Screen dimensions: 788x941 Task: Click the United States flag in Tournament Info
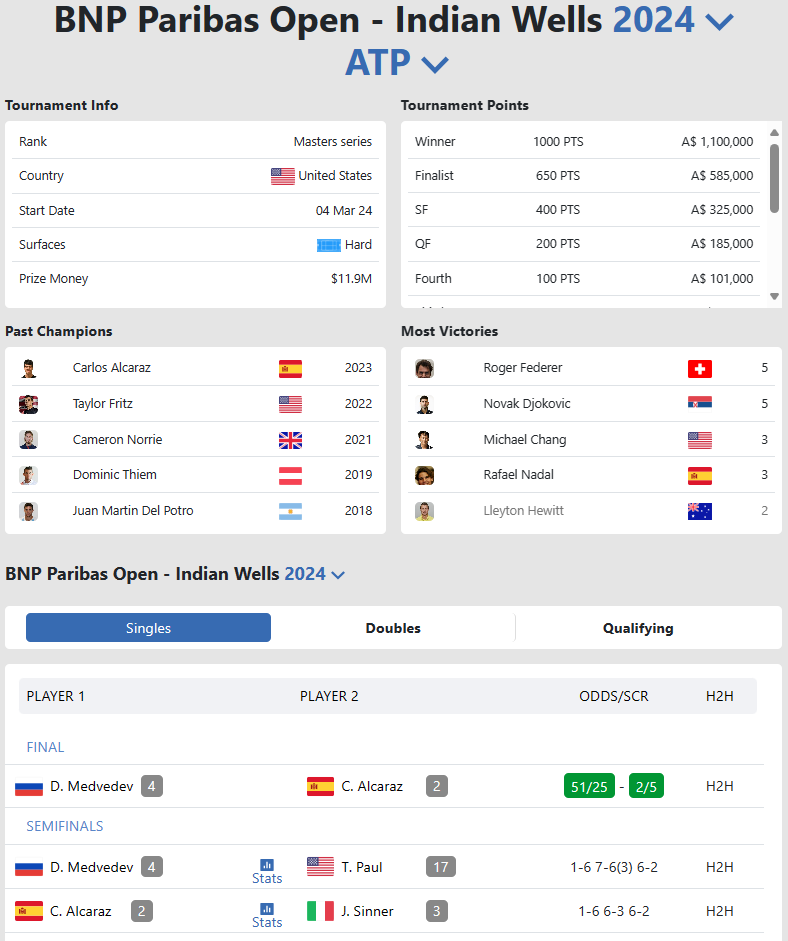pos(283,176)
